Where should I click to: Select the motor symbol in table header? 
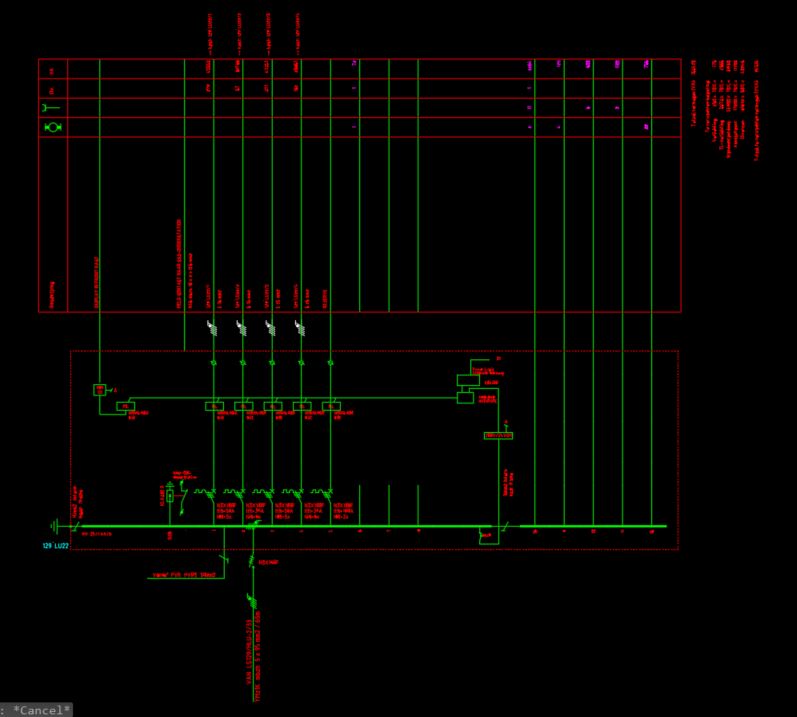[x=53, y=127]
